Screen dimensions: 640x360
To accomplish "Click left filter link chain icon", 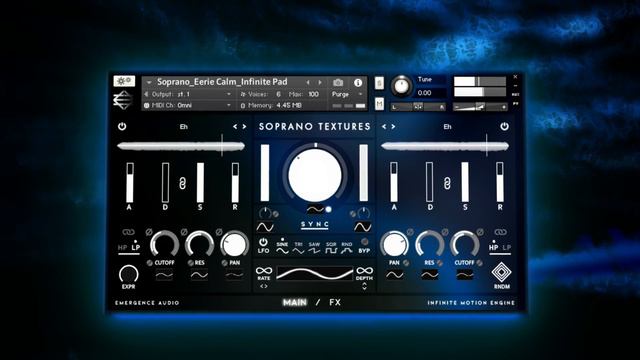I will coord(128,232).
